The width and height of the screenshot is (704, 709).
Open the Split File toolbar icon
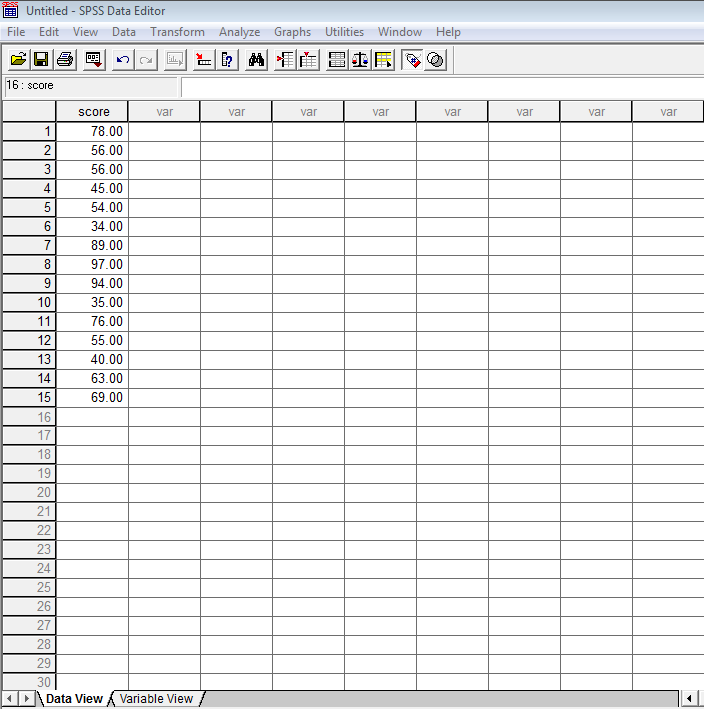click(337, 60)
